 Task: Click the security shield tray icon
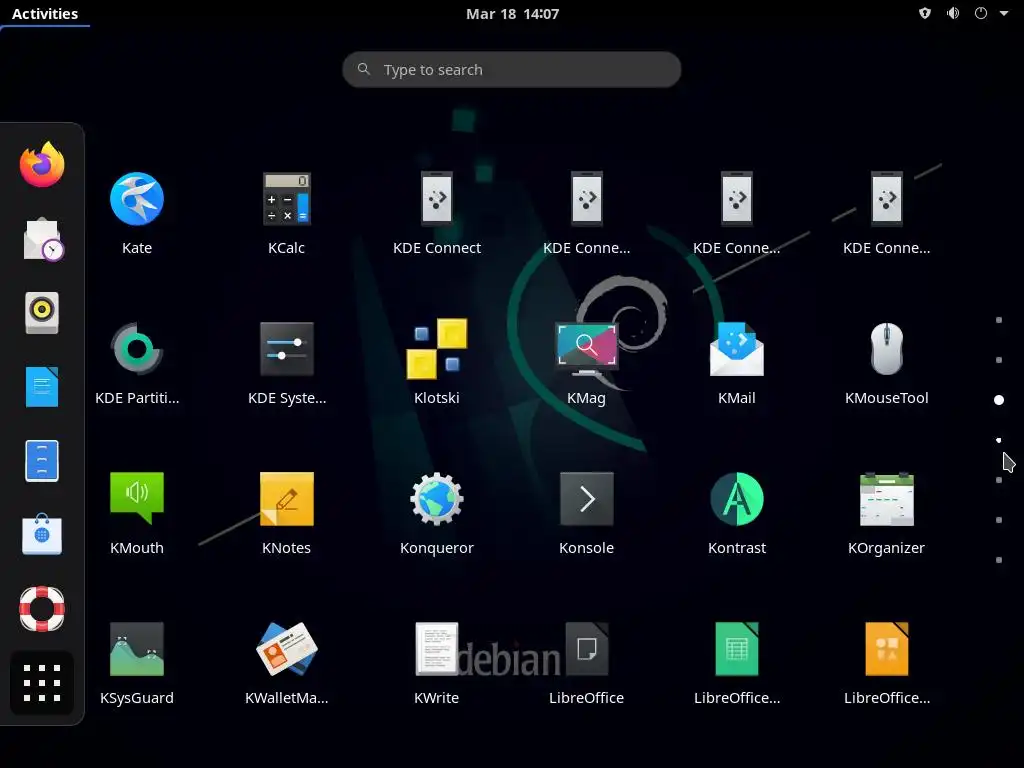(x=925, y=13)
